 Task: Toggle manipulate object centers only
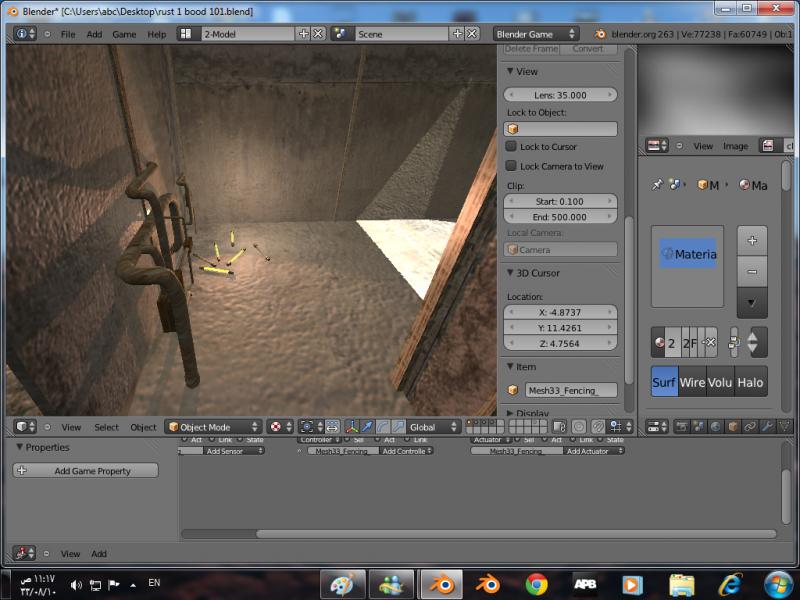pos(332,427)
